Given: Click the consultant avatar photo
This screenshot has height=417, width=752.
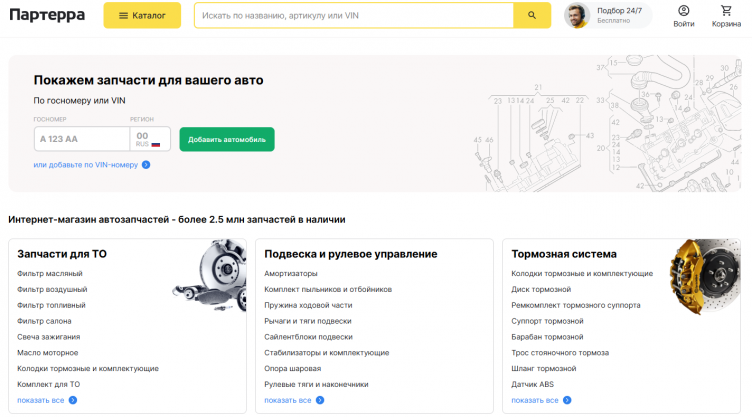Looking at the screenshot, I should (576, 15).
